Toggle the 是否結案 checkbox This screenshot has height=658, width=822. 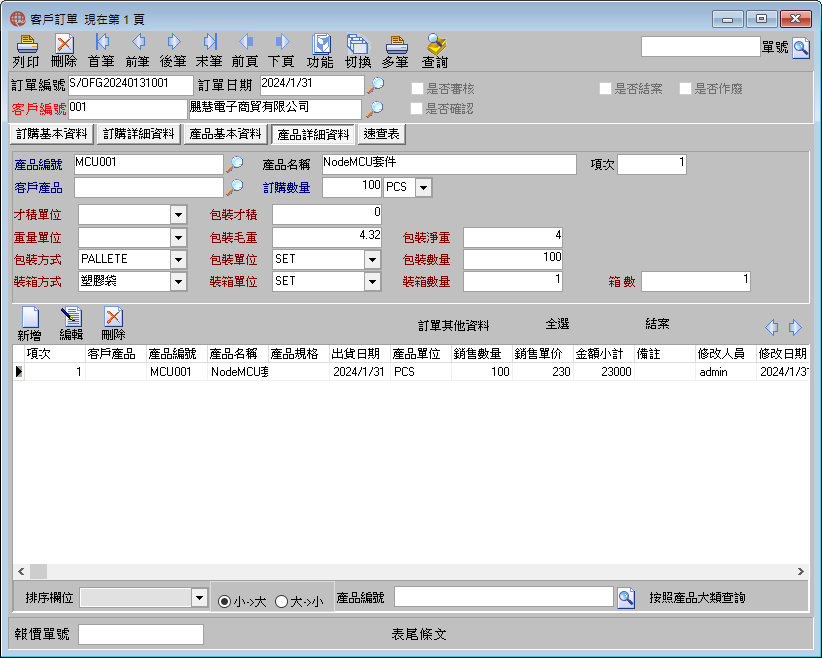(x=605, y=89)
